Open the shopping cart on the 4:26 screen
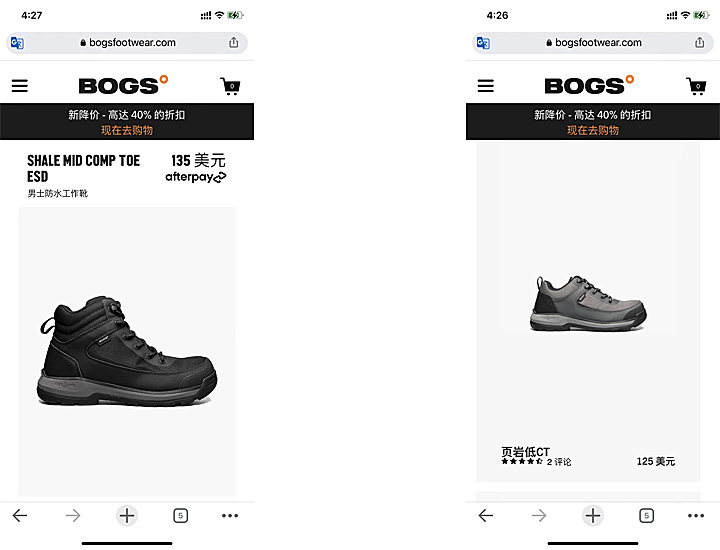This screenshot has width=720, height=550. (696, 86)
